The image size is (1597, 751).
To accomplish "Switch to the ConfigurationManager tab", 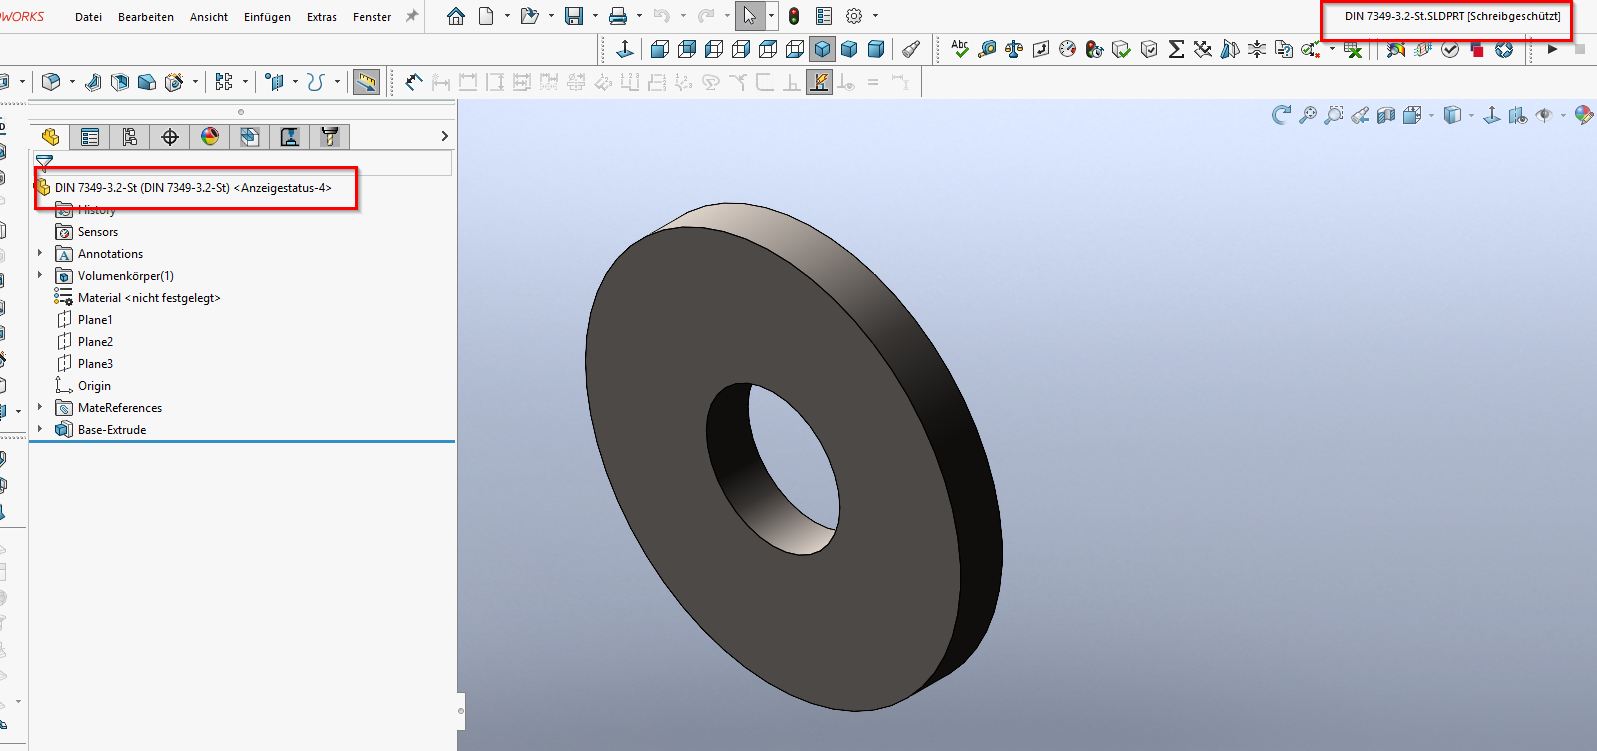I will click(130, 137).
